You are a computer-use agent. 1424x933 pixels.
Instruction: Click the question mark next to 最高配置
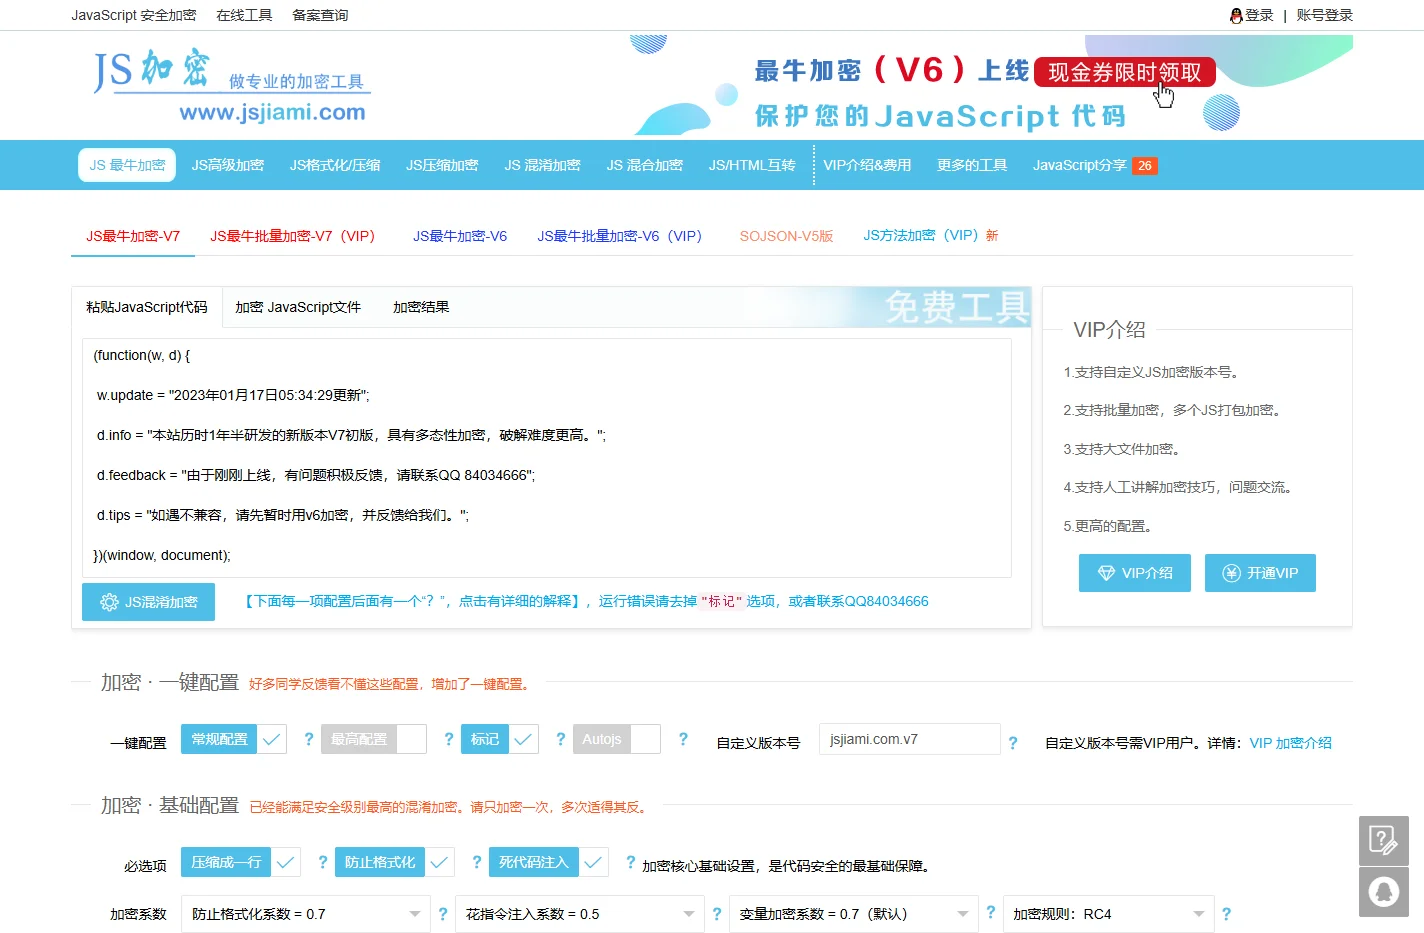[449, 739]
